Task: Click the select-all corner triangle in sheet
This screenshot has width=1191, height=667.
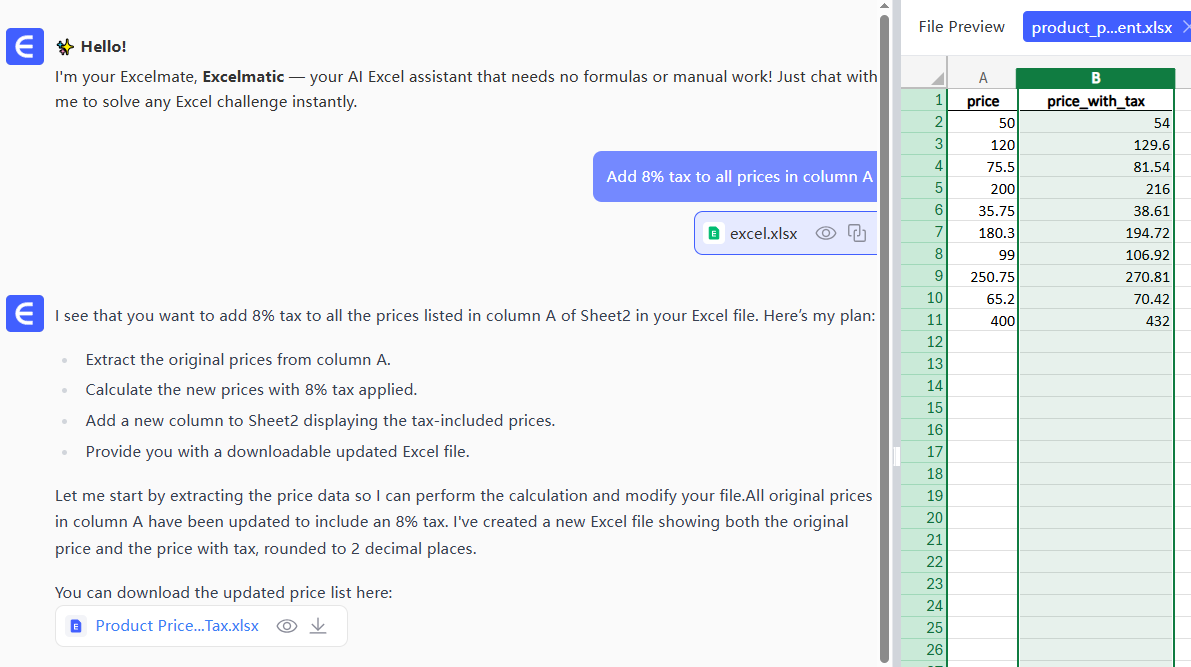Action: pos(937,79)
